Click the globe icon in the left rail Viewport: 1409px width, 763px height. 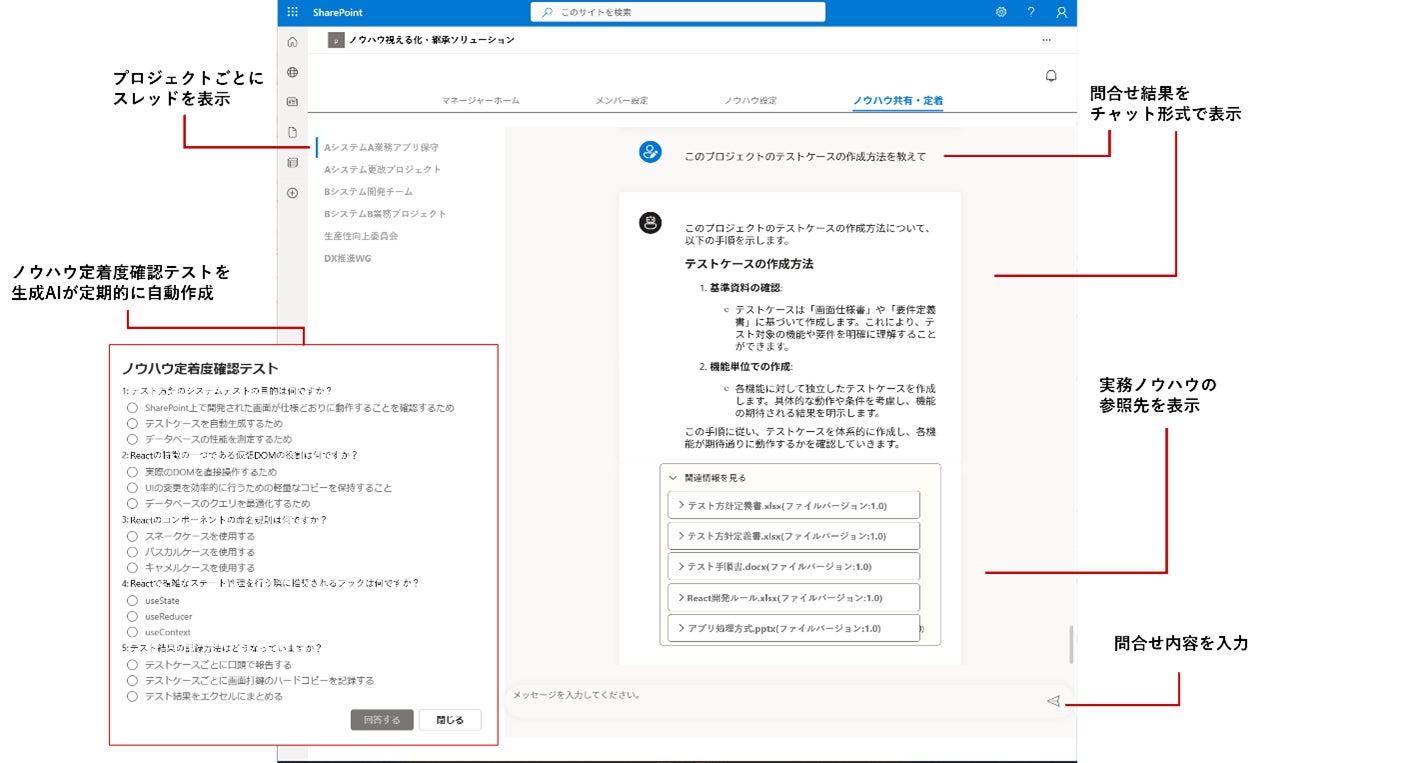tap(292, 72)
